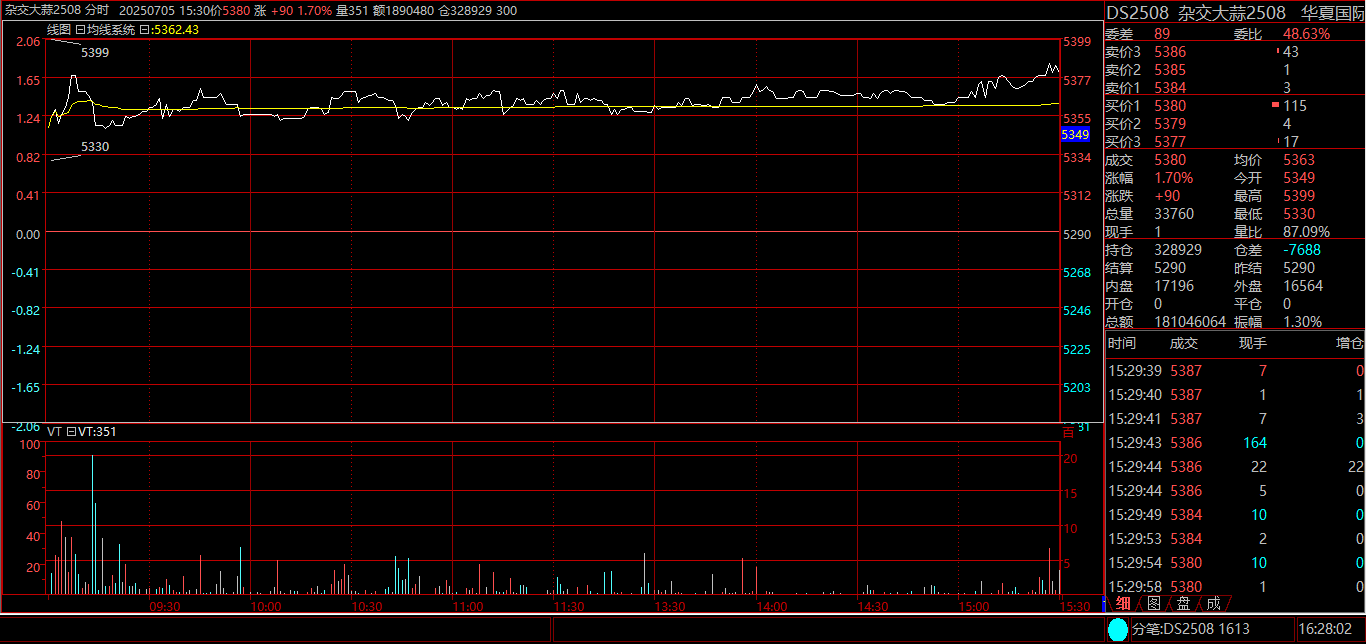
Task: Click the red bar beside 买价1 volume 115
Action: 1275,106
